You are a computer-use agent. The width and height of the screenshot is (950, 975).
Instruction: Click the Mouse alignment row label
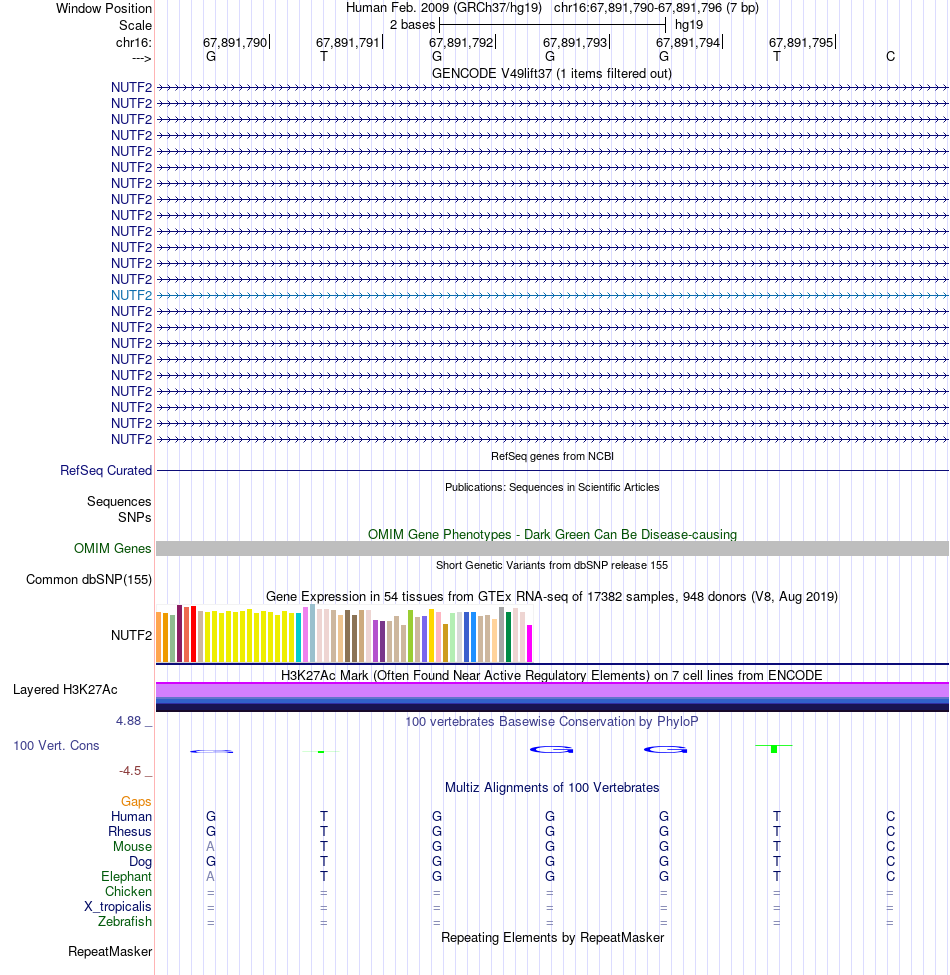[132, 847]
